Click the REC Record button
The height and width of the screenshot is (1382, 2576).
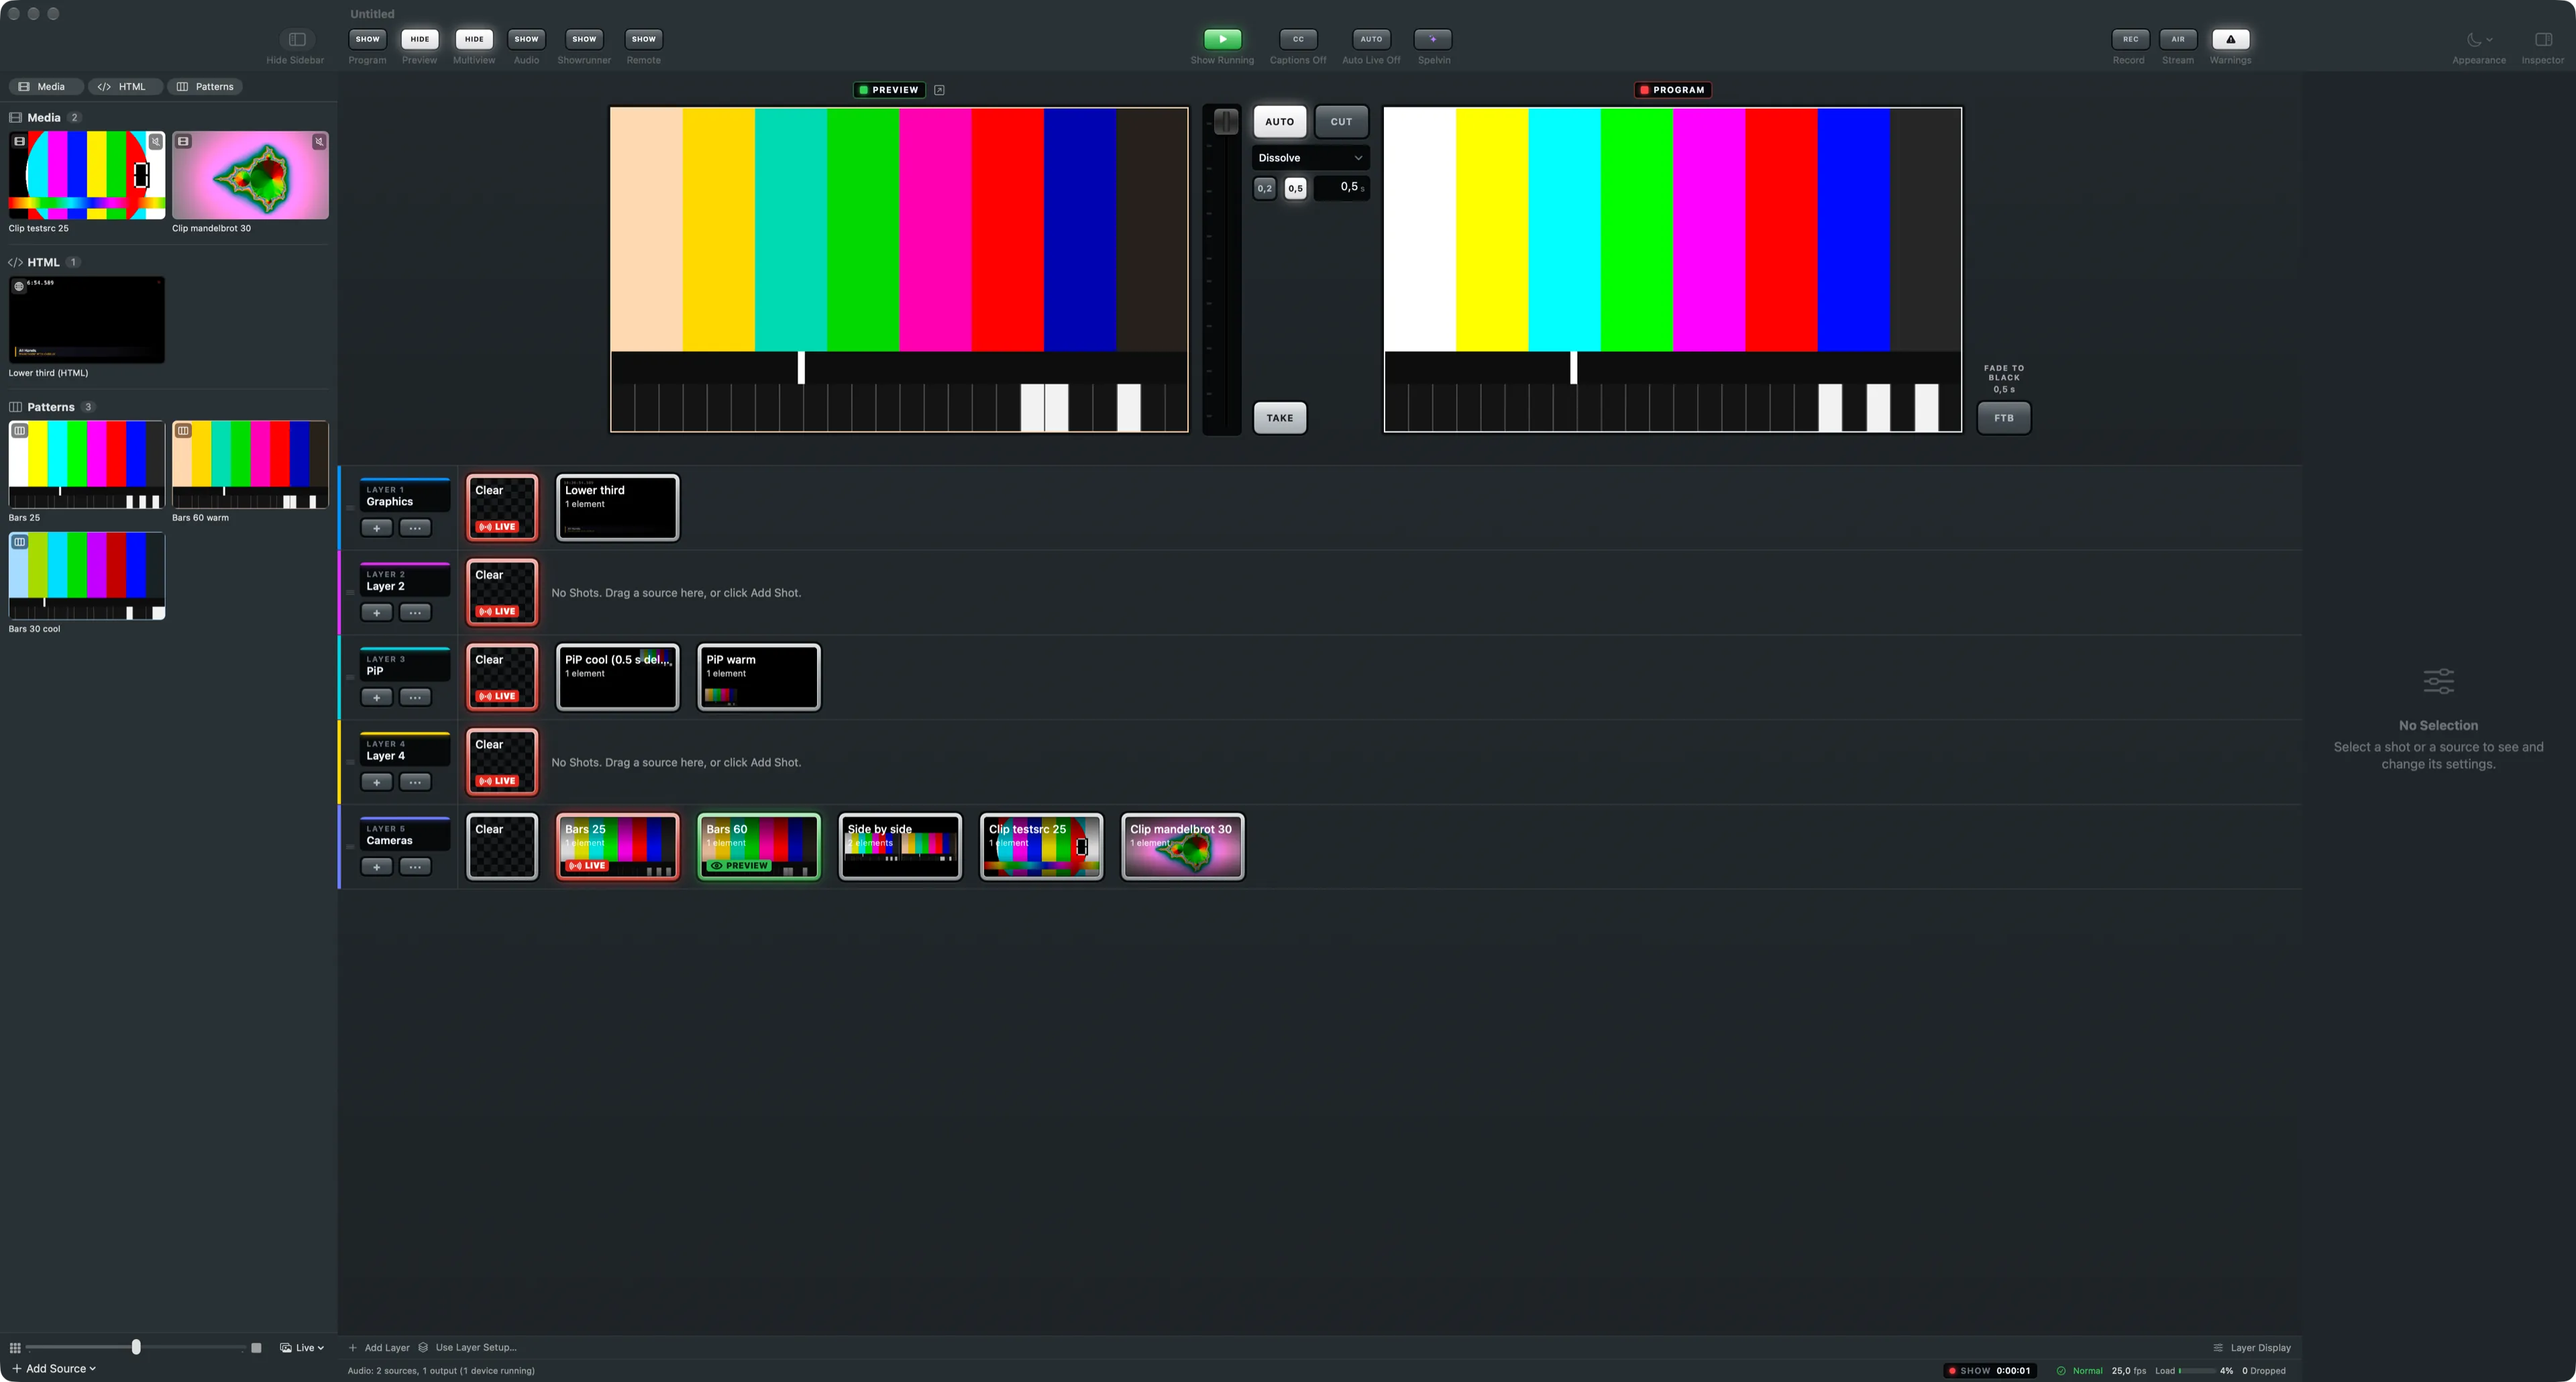[x=2130, y=39]
